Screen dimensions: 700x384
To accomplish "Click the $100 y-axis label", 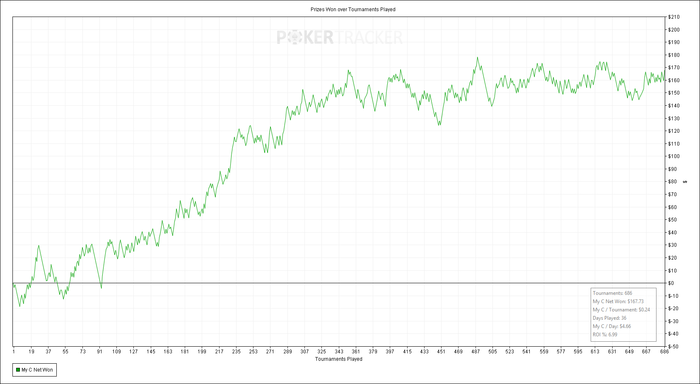I will pyautogui.click(x=674, y=156).
